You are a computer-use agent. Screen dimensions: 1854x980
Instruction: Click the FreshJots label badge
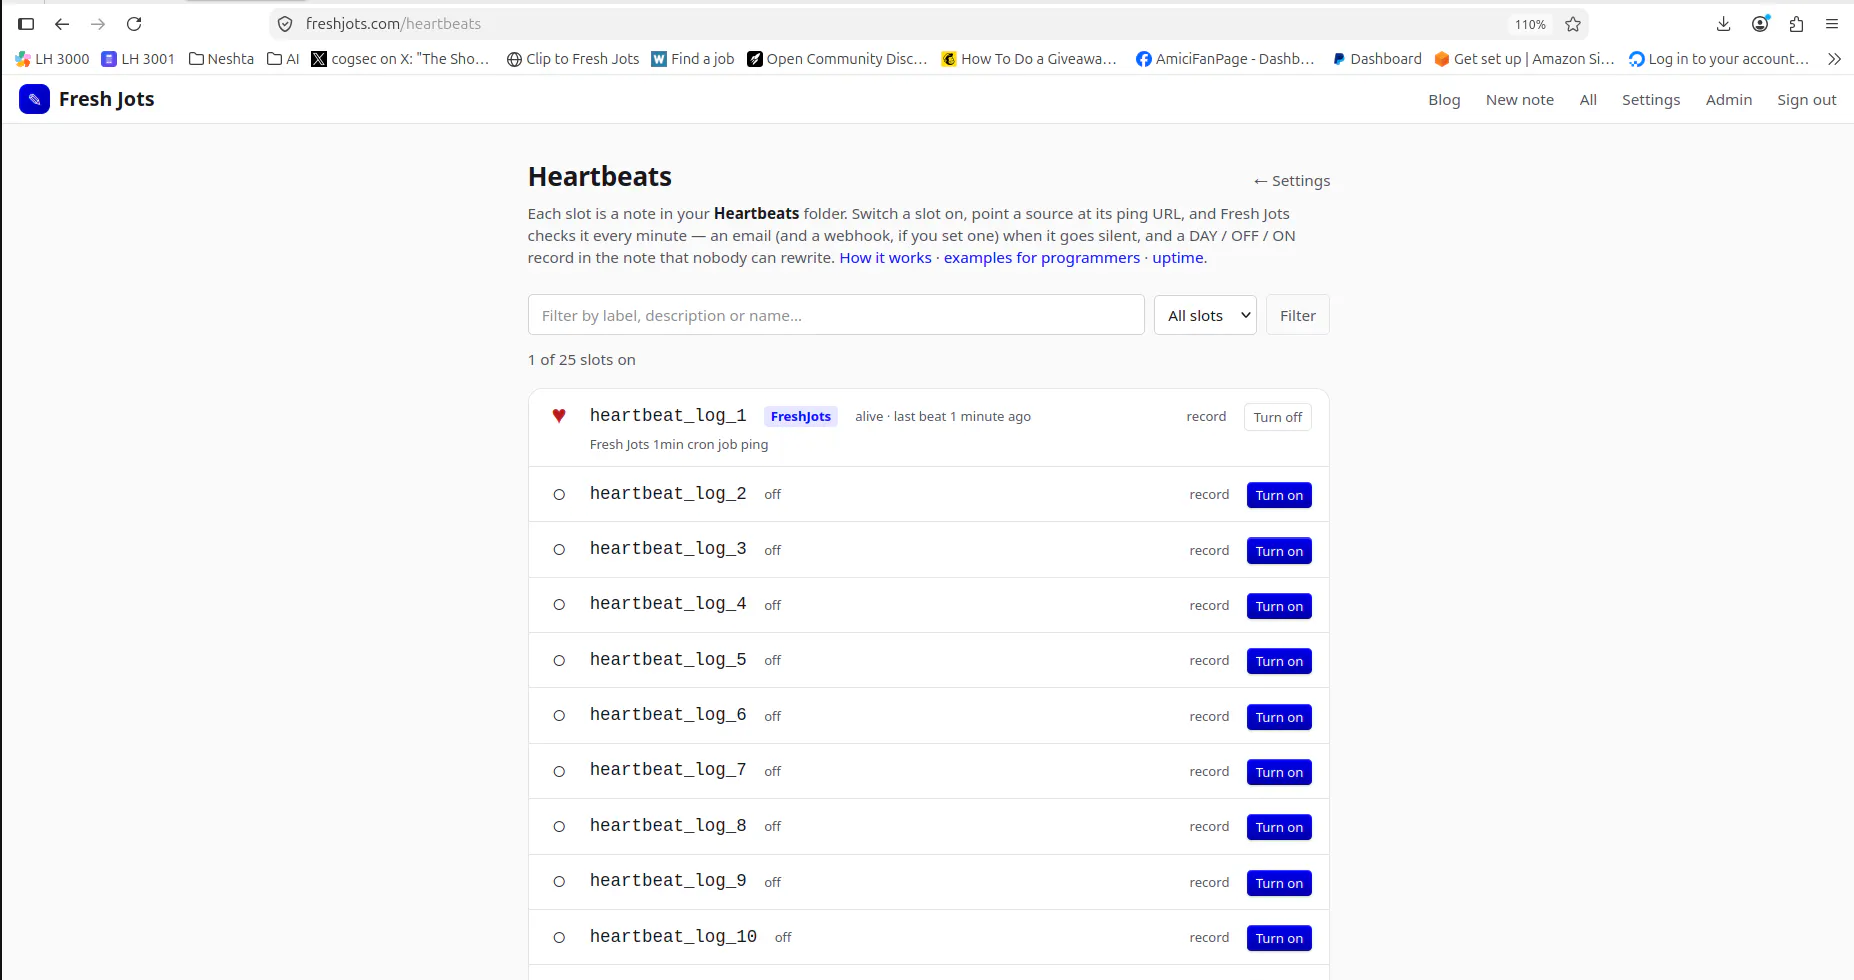(801, 417)
